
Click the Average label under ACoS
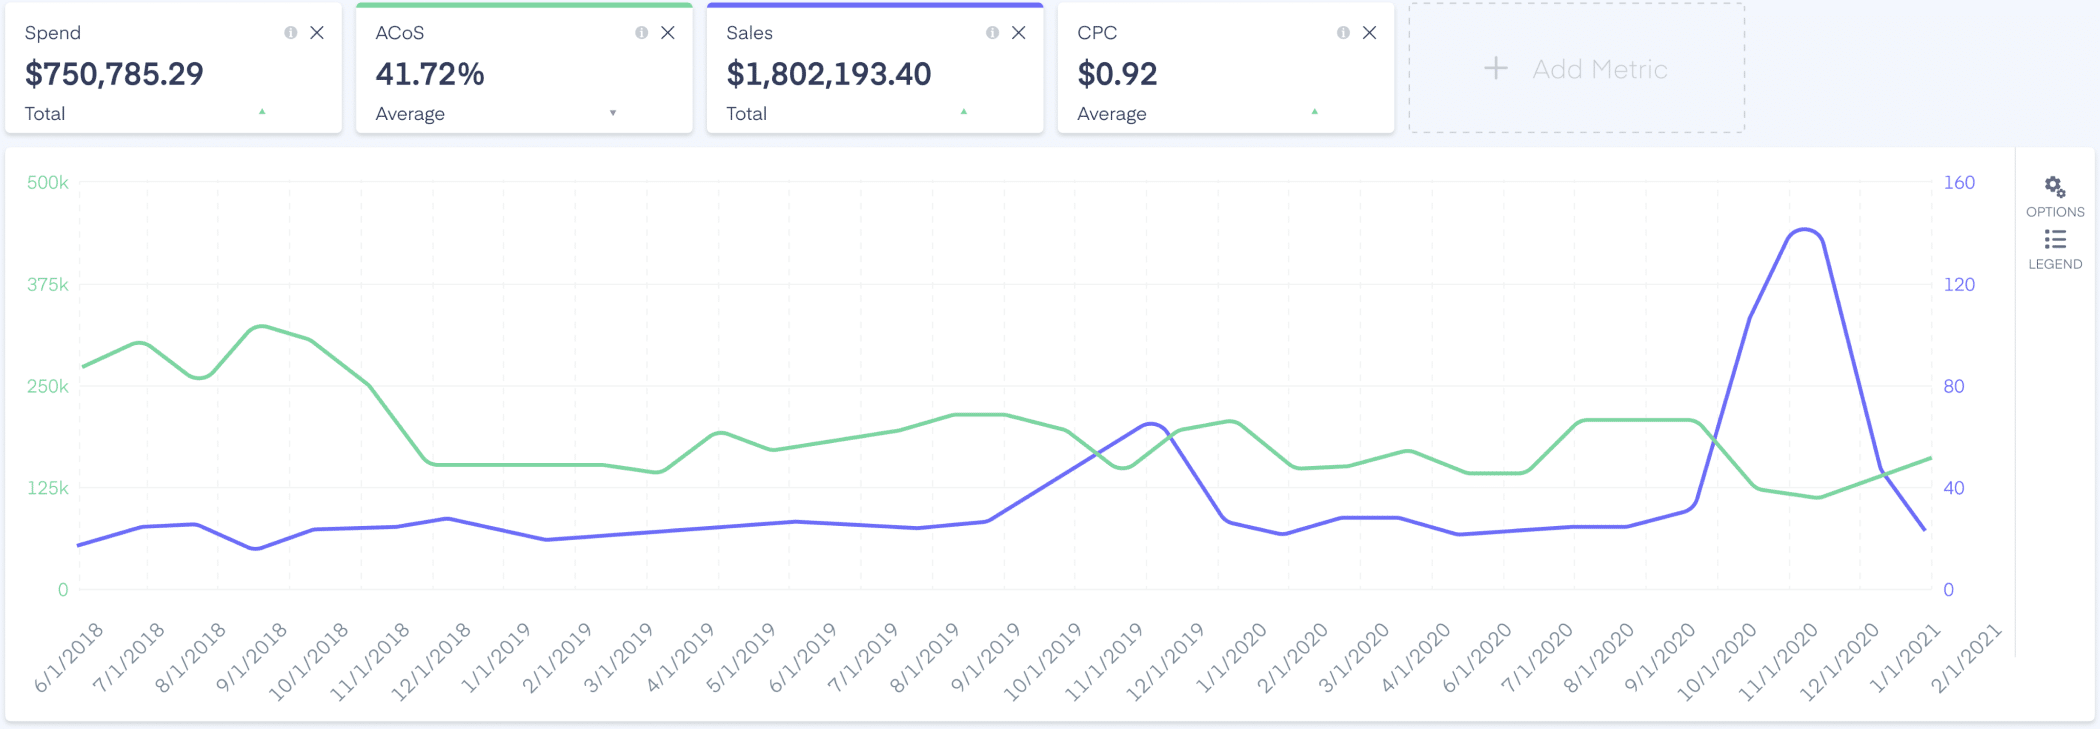[410, 114]
